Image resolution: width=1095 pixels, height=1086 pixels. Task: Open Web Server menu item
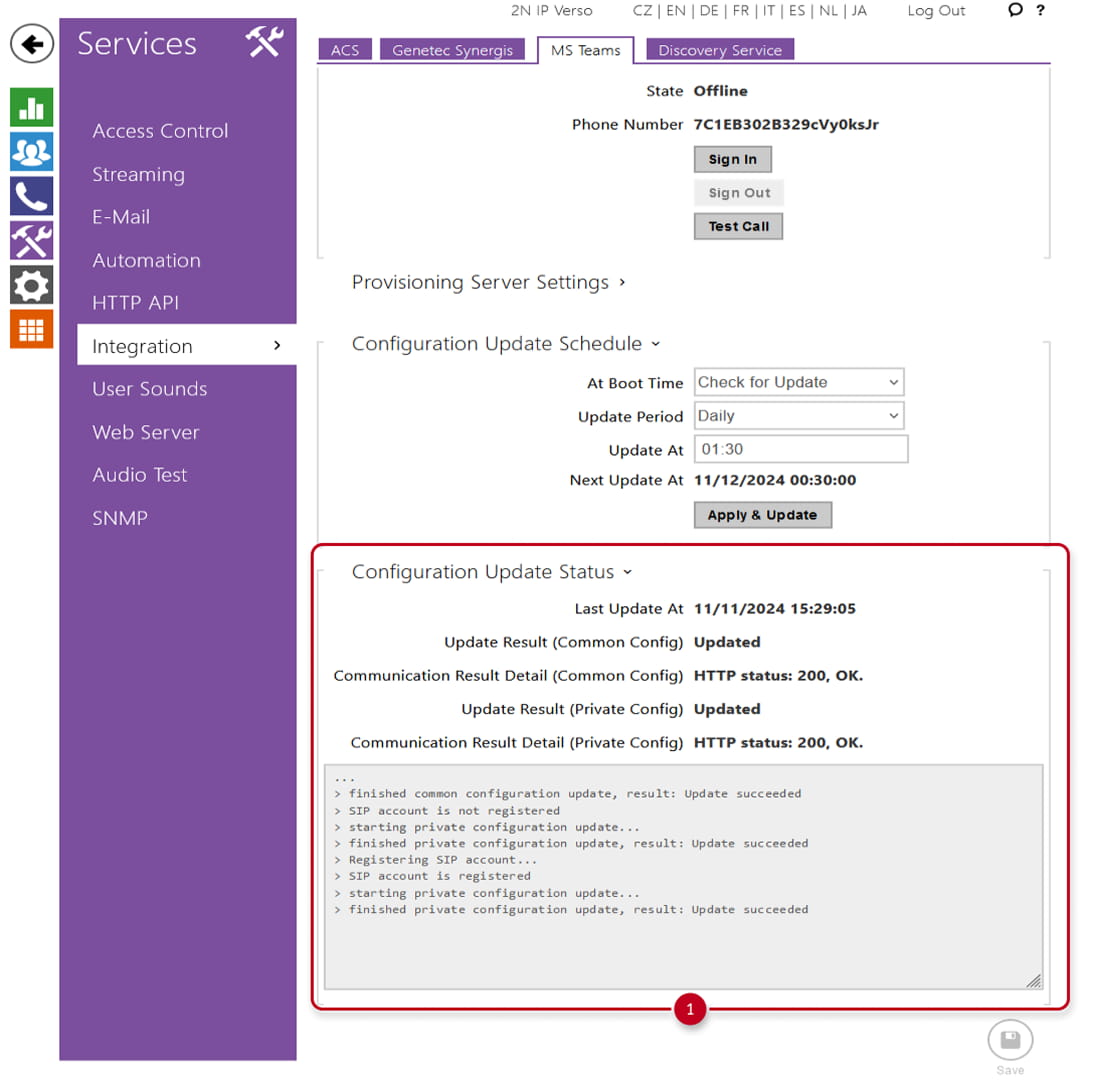145,432
